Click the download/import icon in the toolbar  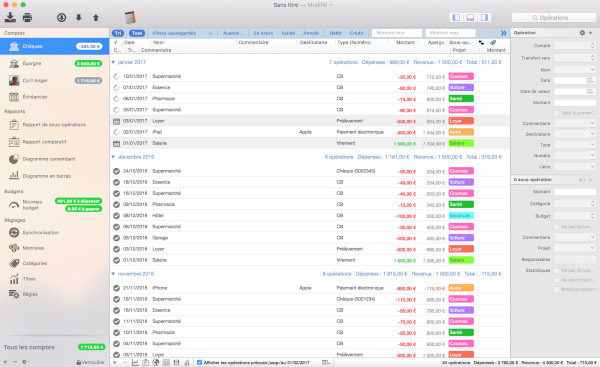[10, 17]
